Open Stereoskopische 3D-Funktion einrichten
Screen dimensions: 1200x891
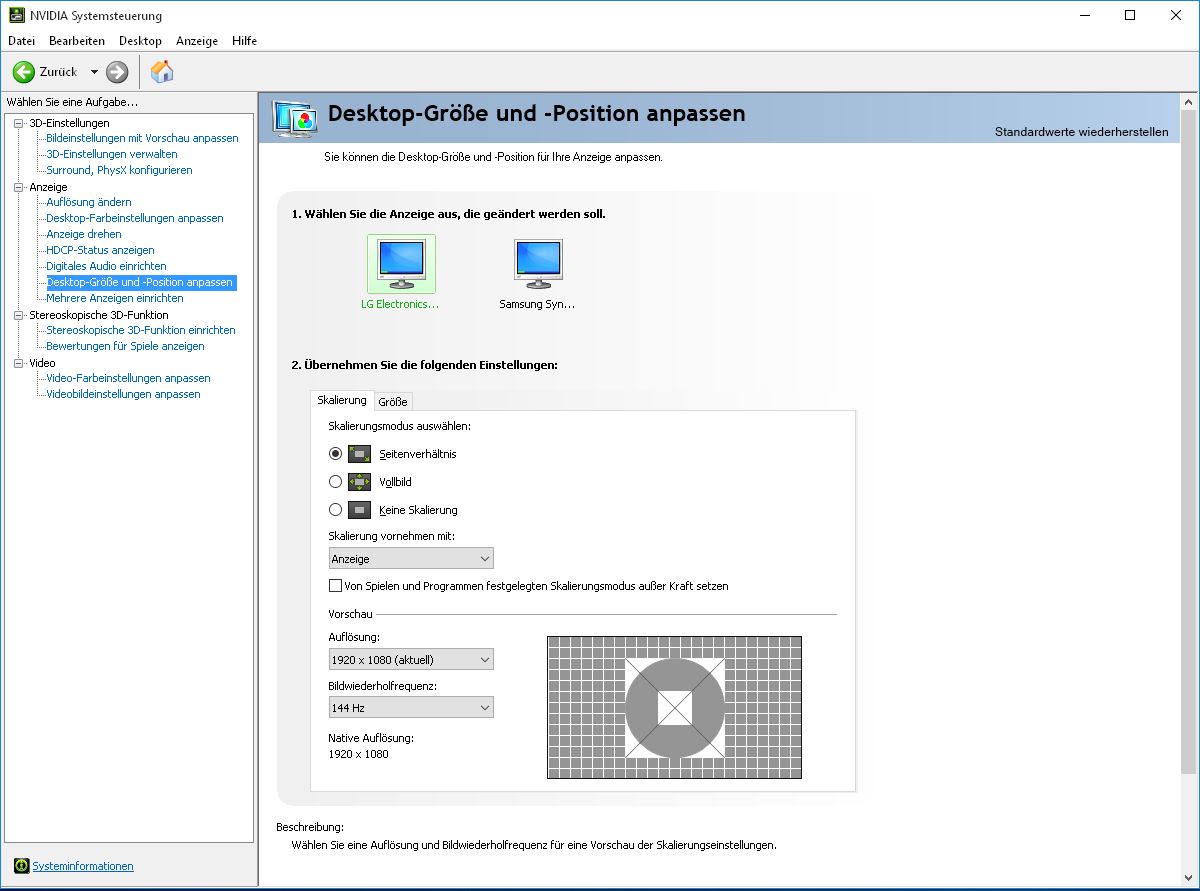[x=141, y=330]
